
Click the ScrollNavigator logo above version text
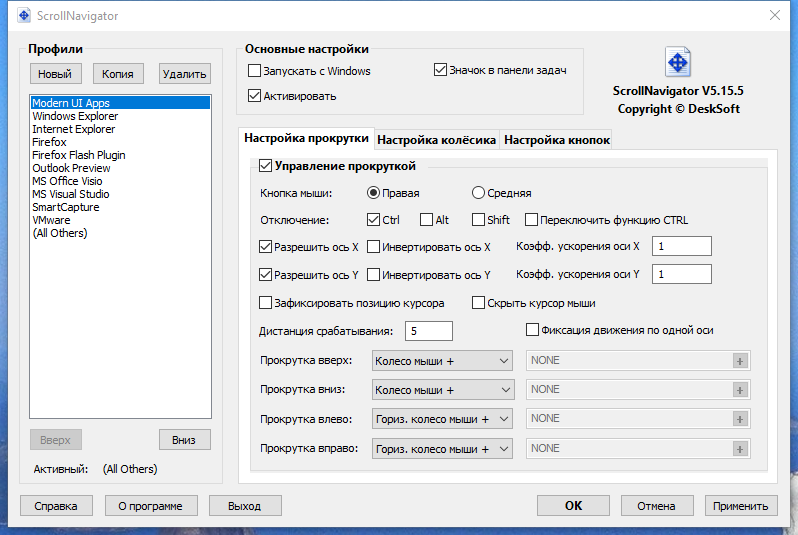(x=678, y=62)
